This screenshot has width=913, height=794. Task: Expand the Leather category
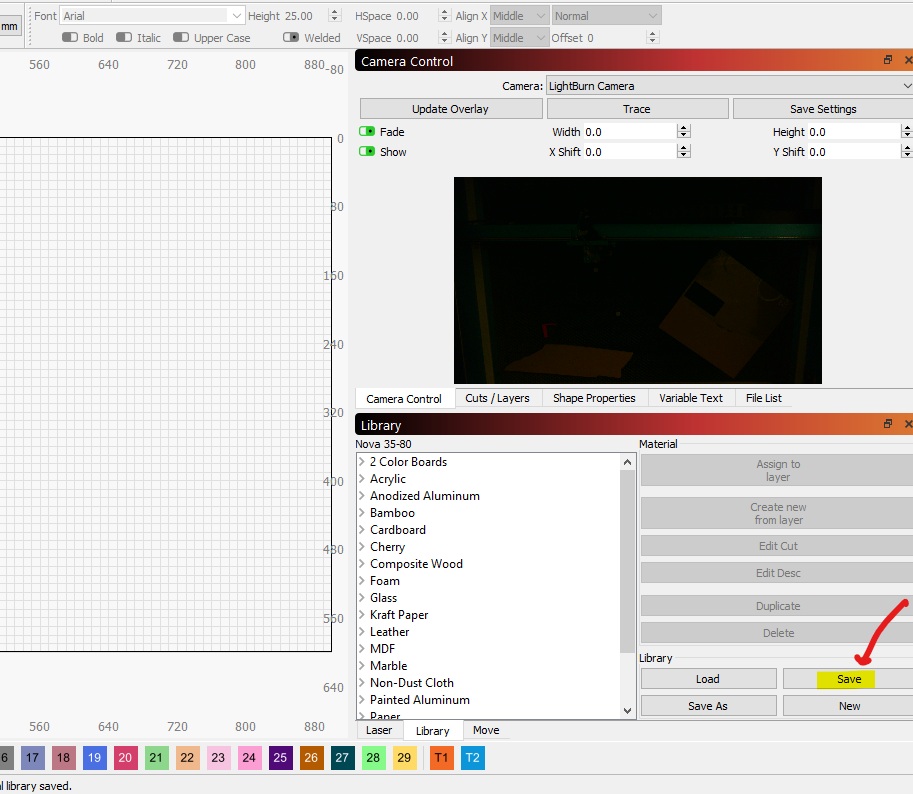(362, 632)
